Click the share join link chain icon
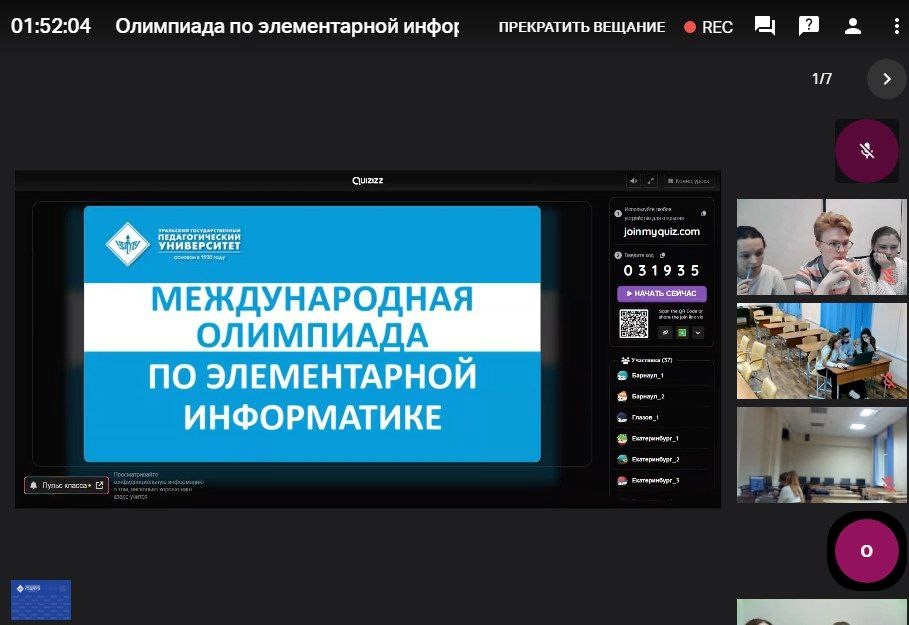The image size is (909, 625). click(x=665, y=332)
